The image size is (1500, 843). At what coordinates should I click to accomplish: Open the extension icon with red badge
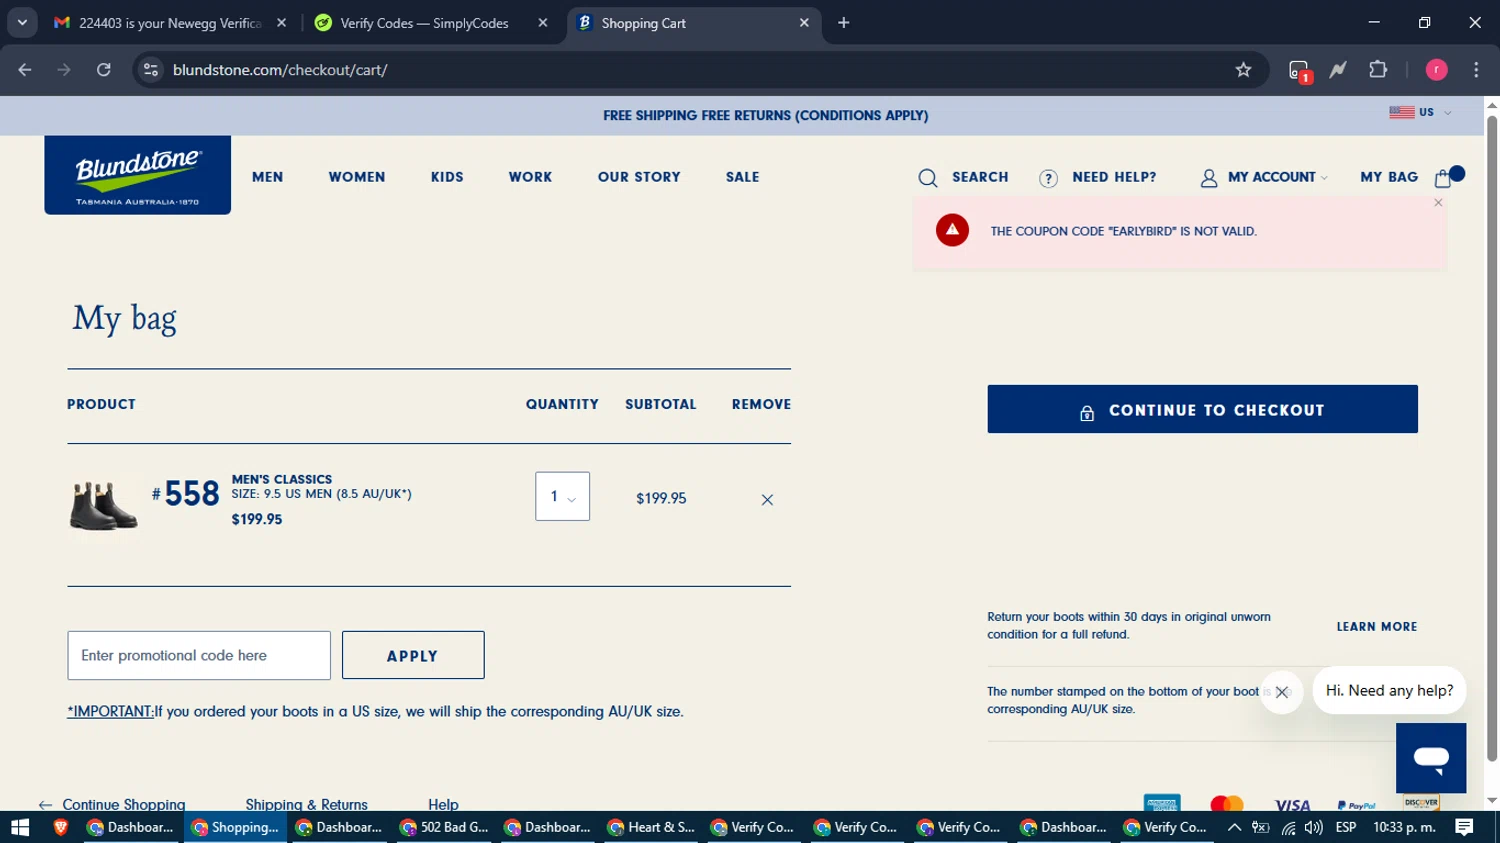tap(1299, 71)
